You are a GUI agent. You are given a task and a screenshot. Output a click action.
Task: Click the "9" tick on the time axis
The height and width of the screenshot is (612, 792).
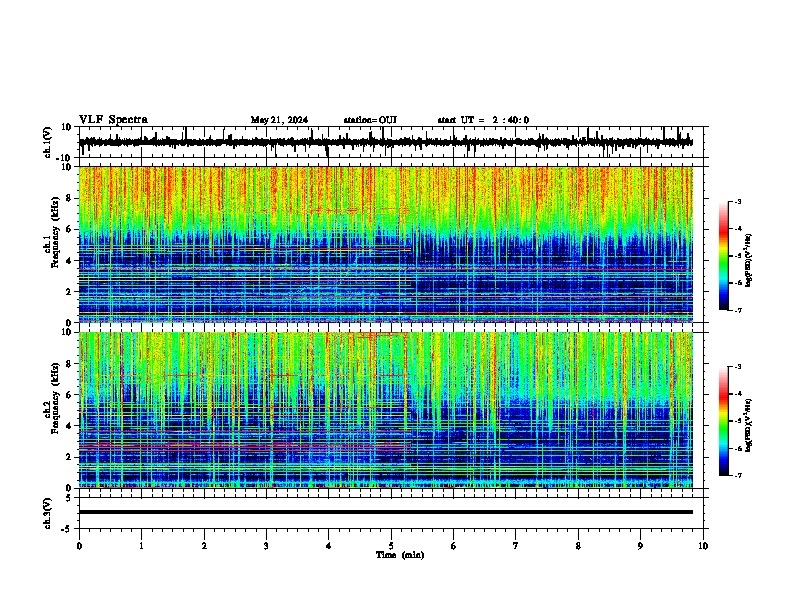coord(640,546)
